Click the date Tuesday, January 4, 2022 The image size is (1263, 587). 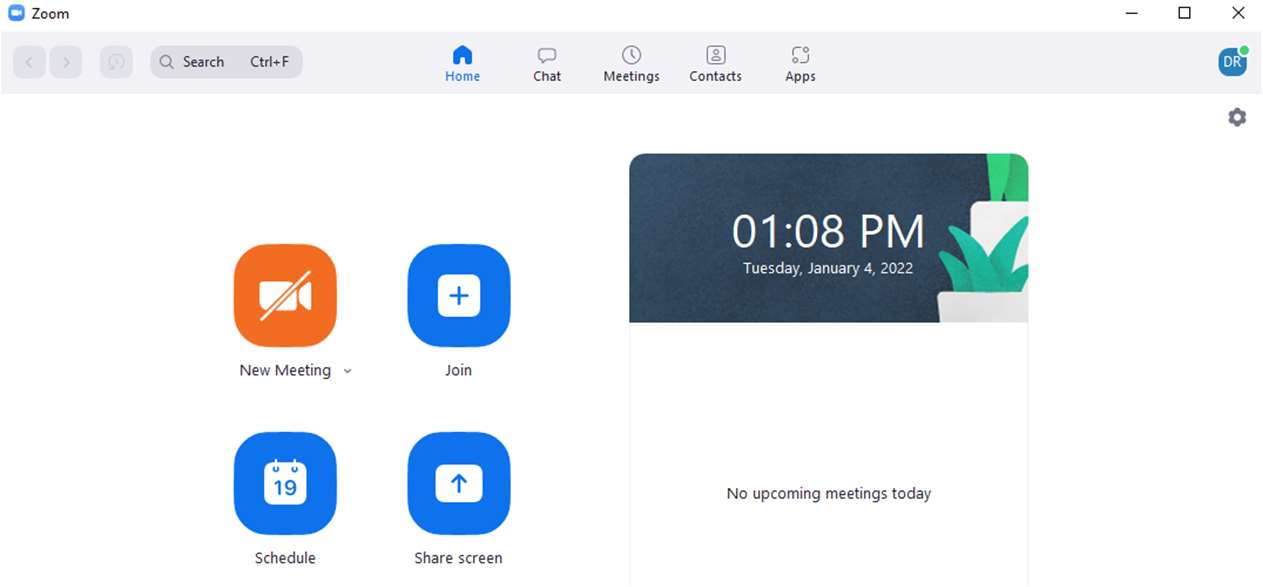point(828,268)
